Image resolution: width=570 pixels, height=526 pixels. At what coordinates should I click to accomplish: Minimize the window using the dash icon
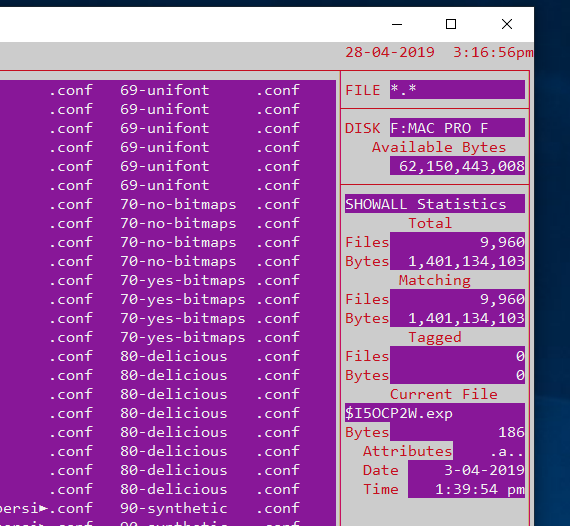(397, 24)
